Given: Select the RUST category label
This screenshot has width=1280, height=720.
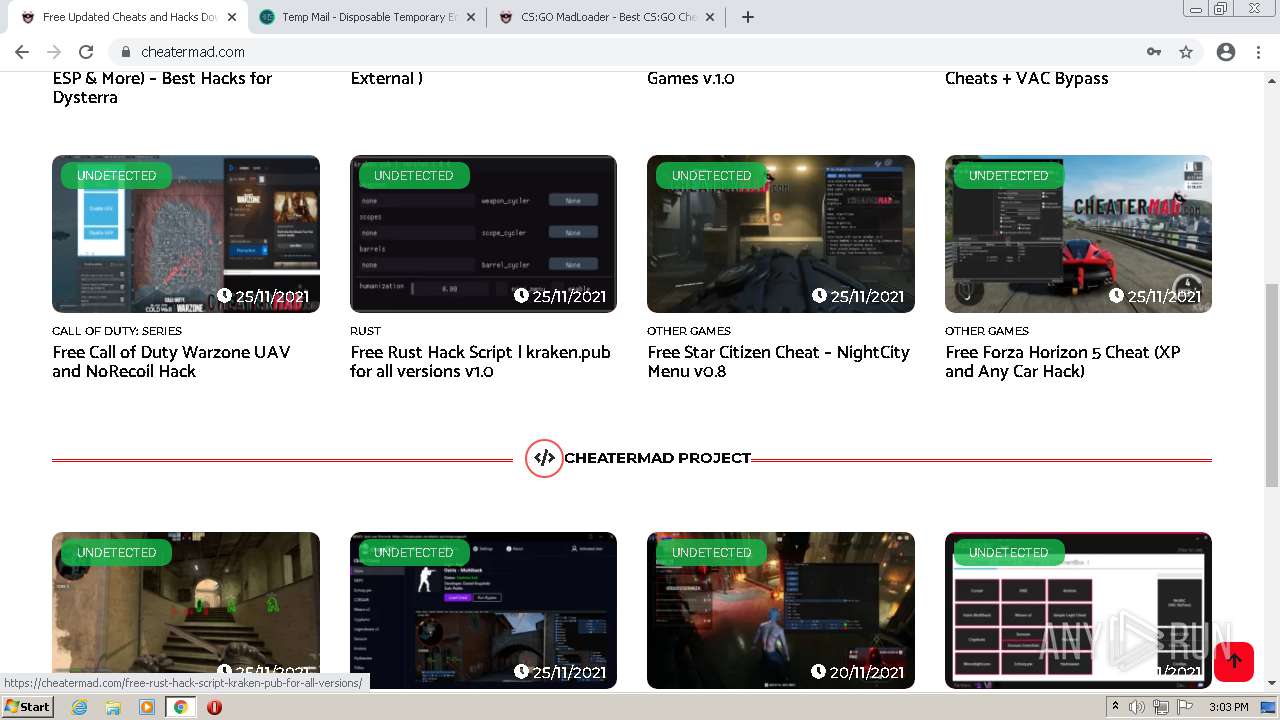Looking at the screenshot, I should 365,331.
